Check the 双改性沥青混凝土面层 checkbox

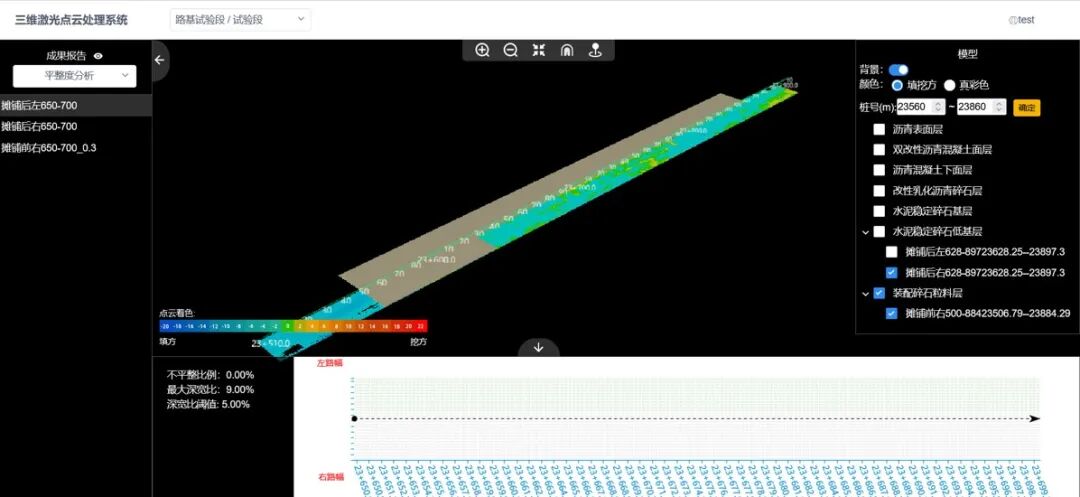879,149
